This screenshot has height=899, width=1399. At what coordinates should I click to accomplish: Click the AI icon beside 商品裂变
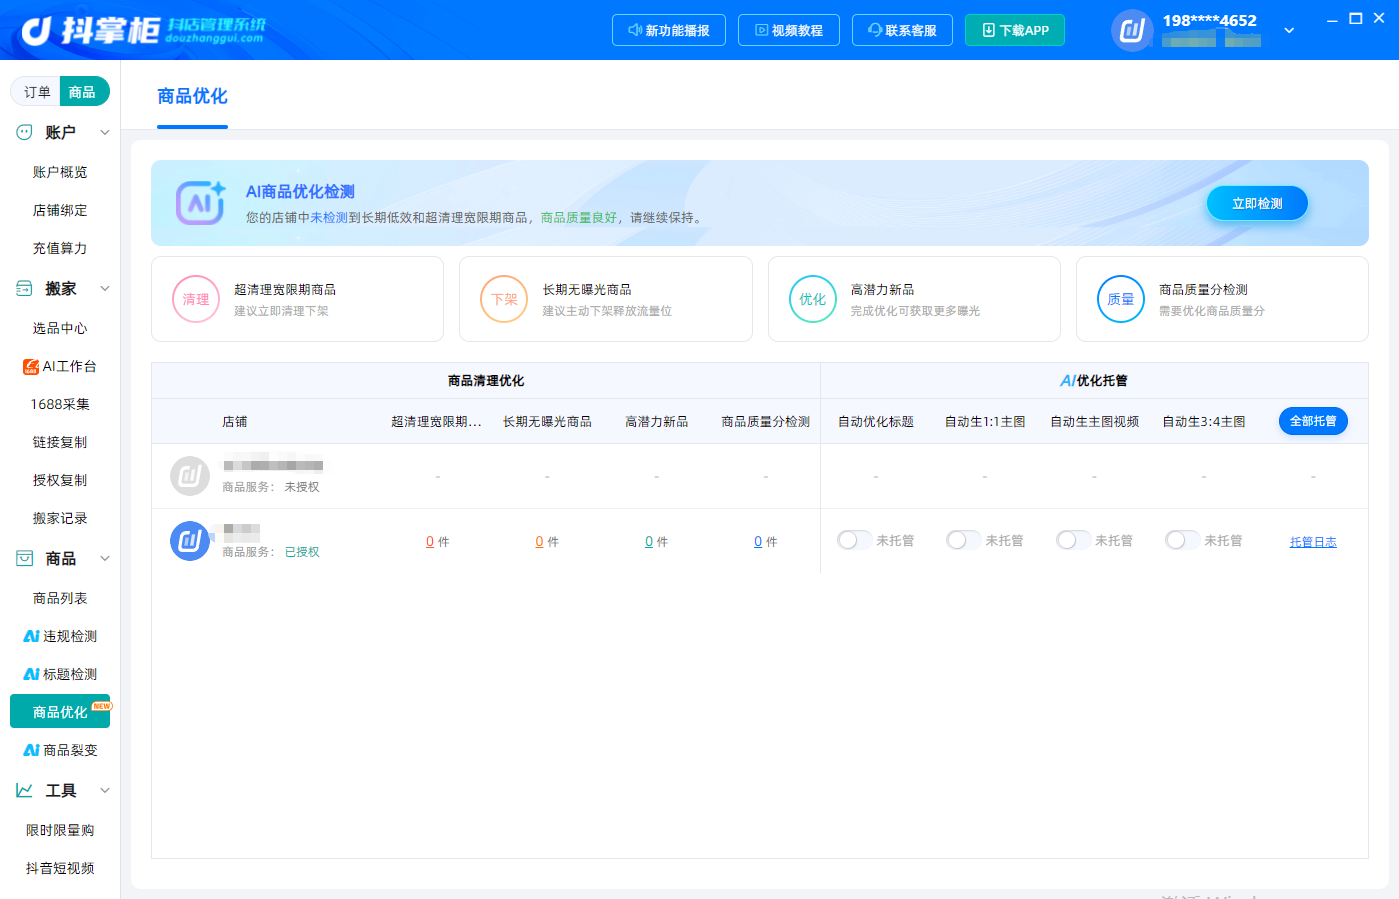[31, 750]
